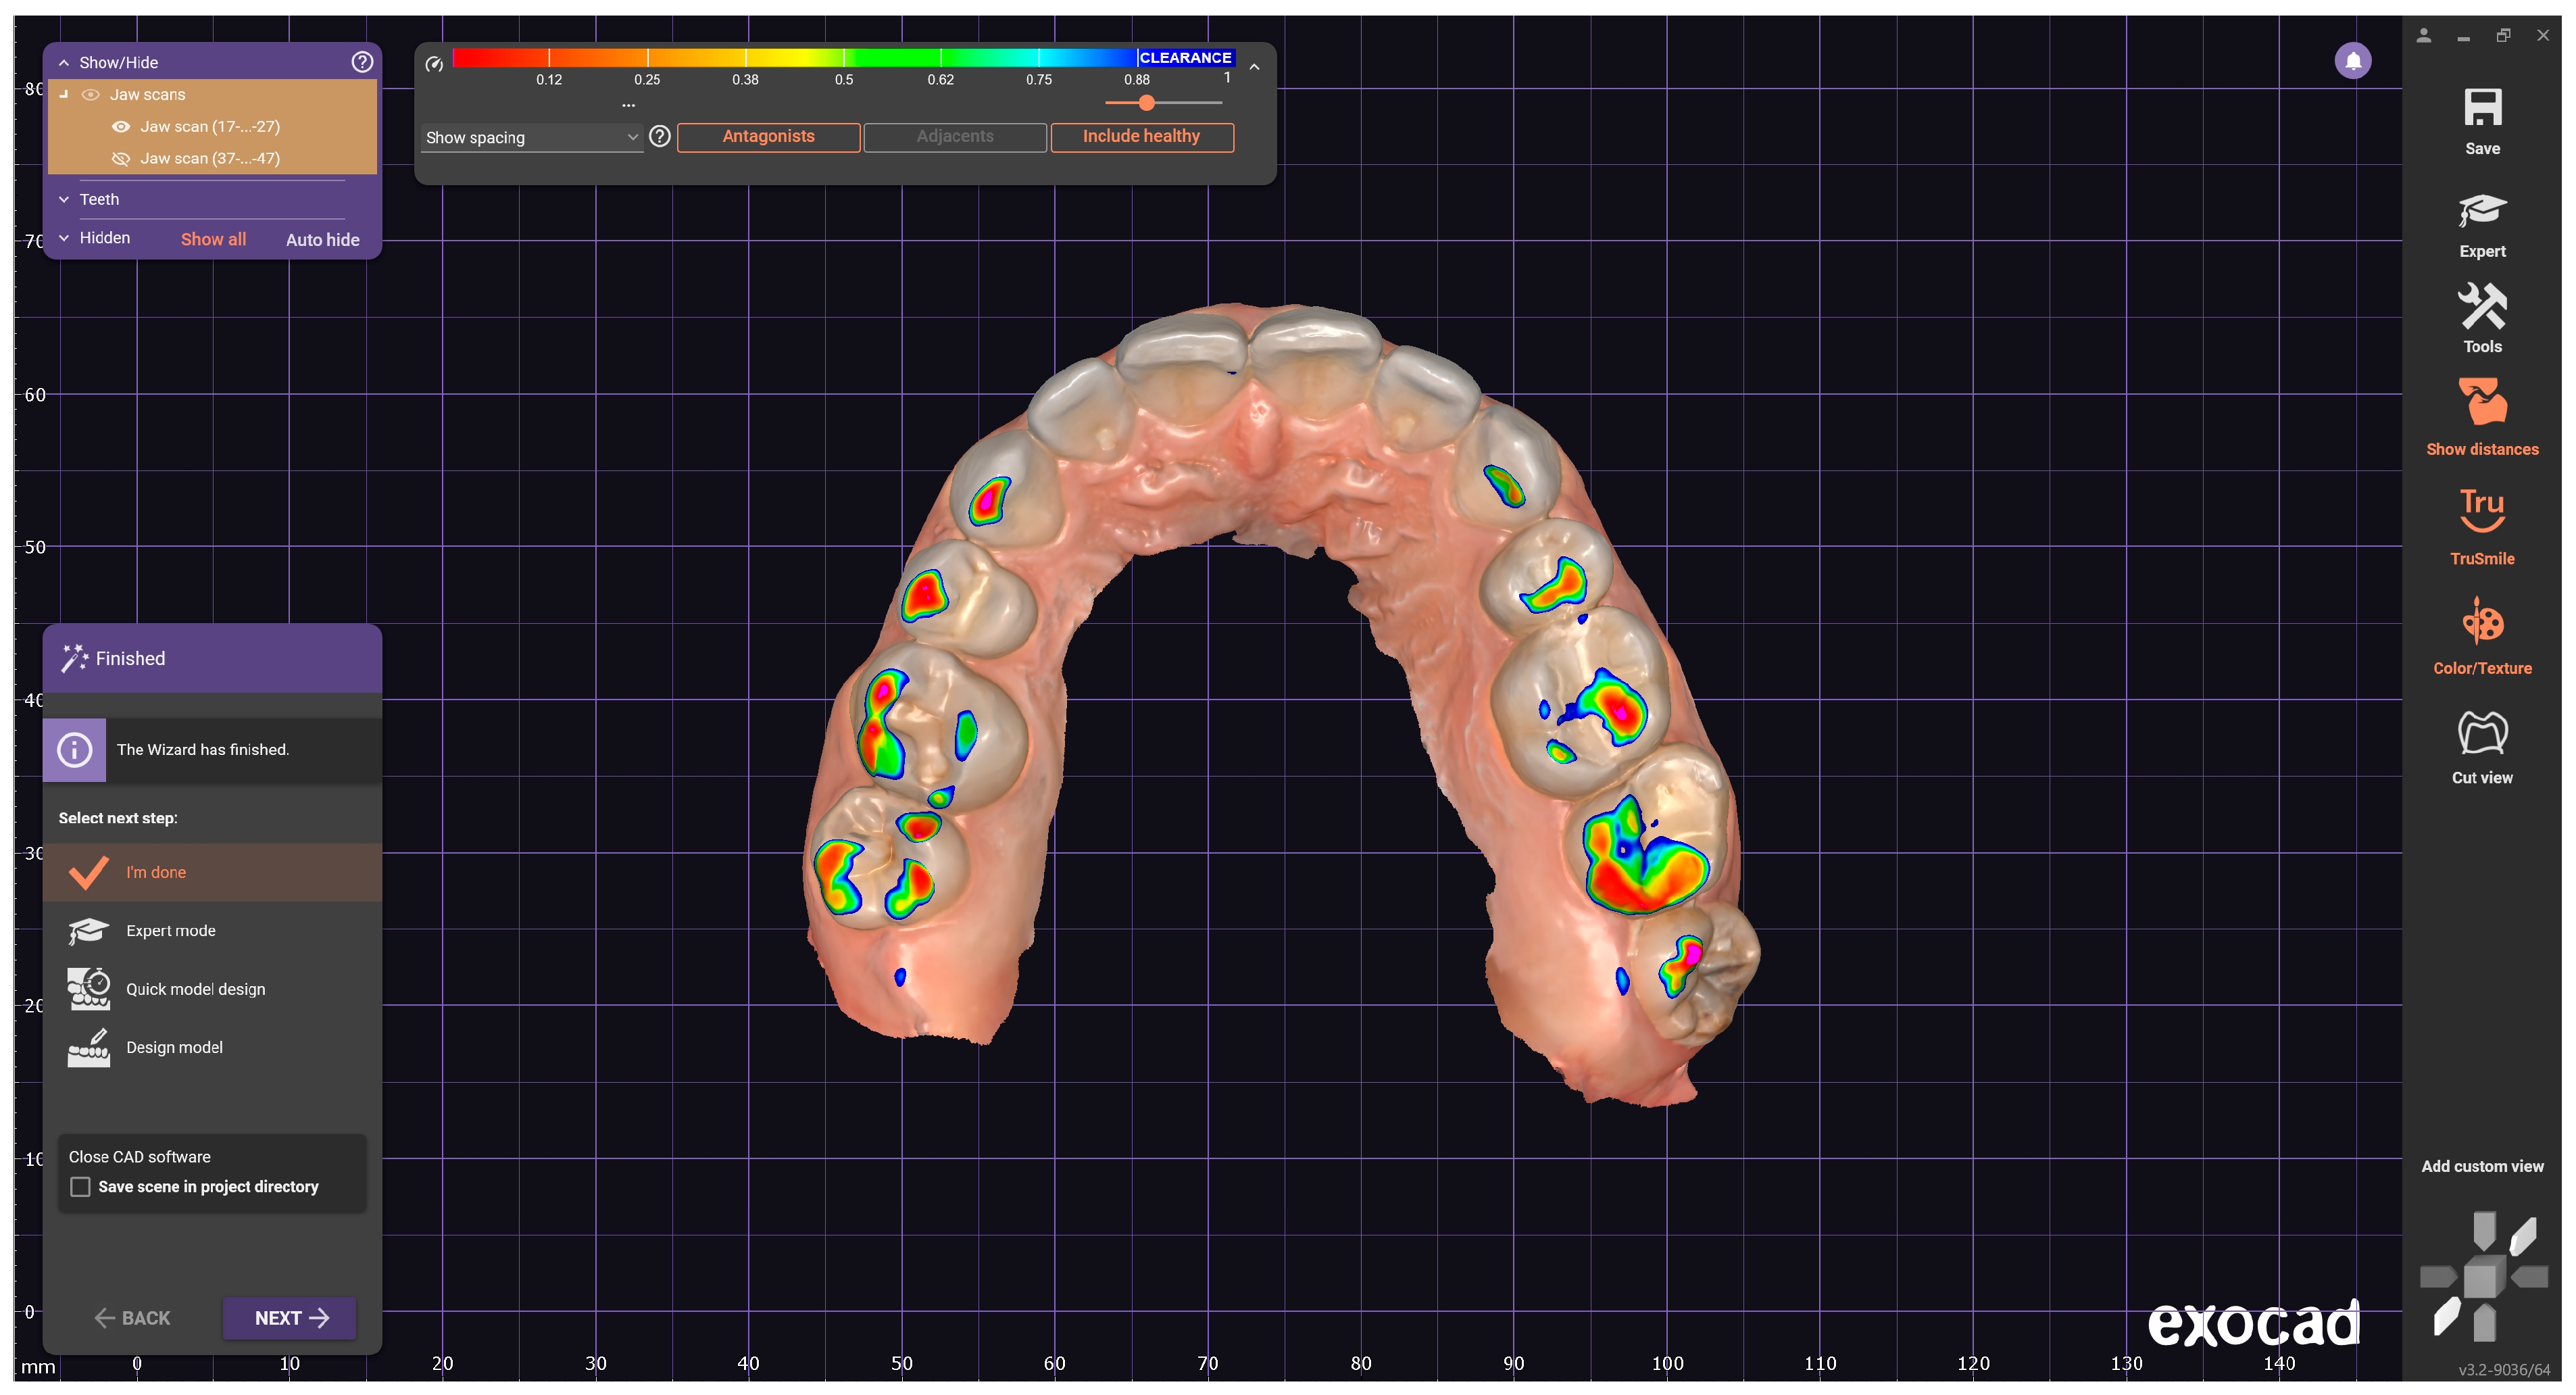
Task: Toggle the Antagonists button
Action: (768, 137)
